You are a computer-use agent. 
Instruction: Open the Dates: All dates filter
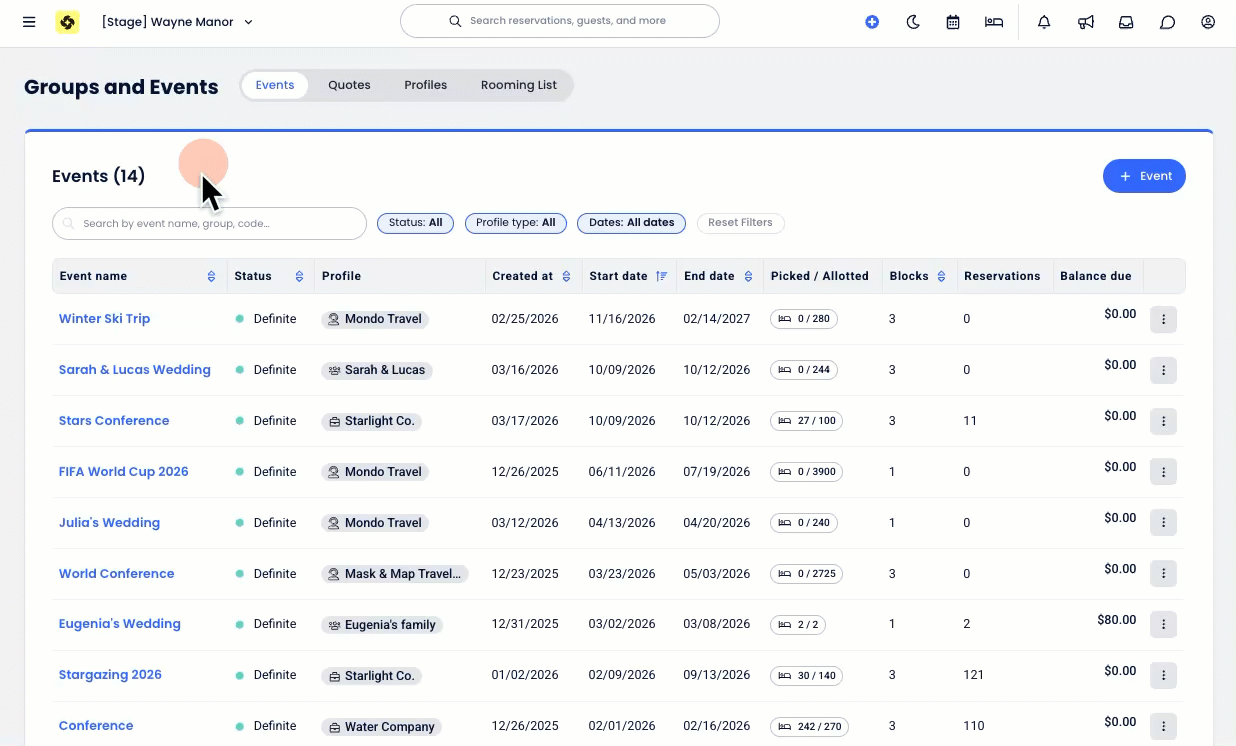[x=631, y=223]
